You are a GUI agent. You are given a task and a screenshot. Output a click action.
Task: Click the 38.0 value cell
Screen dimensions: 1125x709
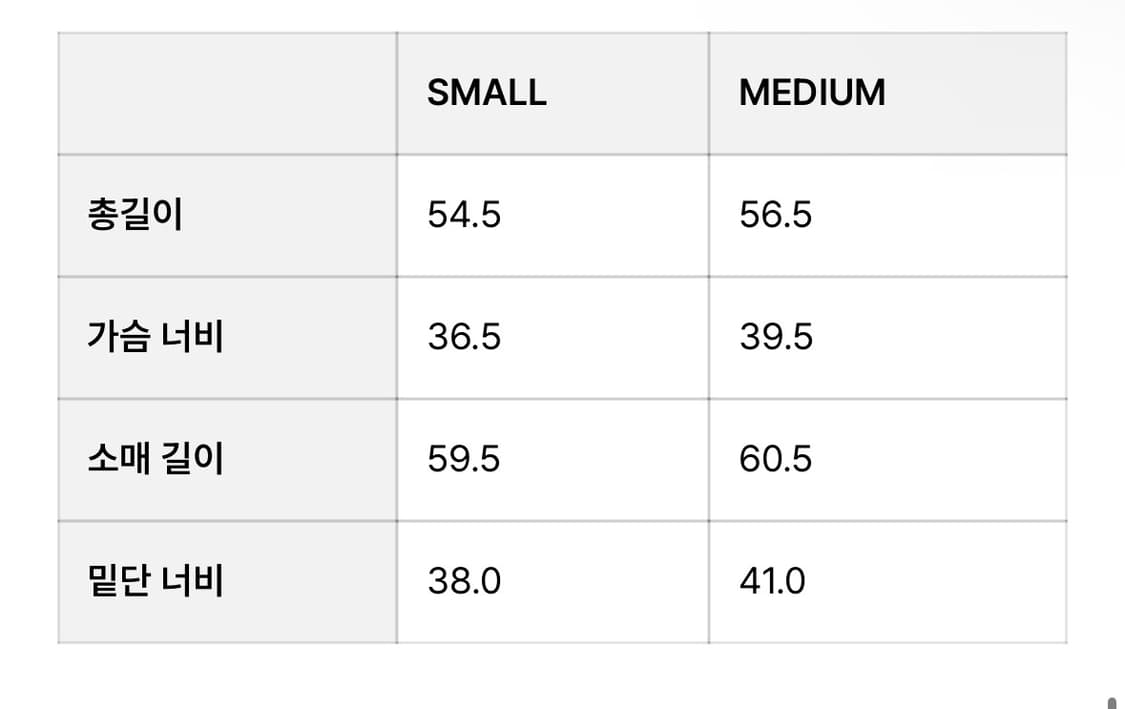464,581
